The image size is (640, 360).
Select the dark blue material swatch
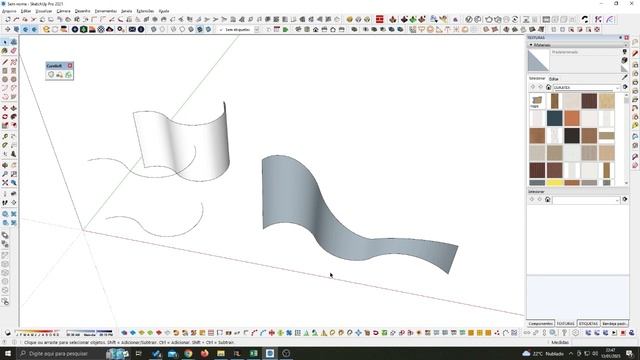click(x=554, y=118)
